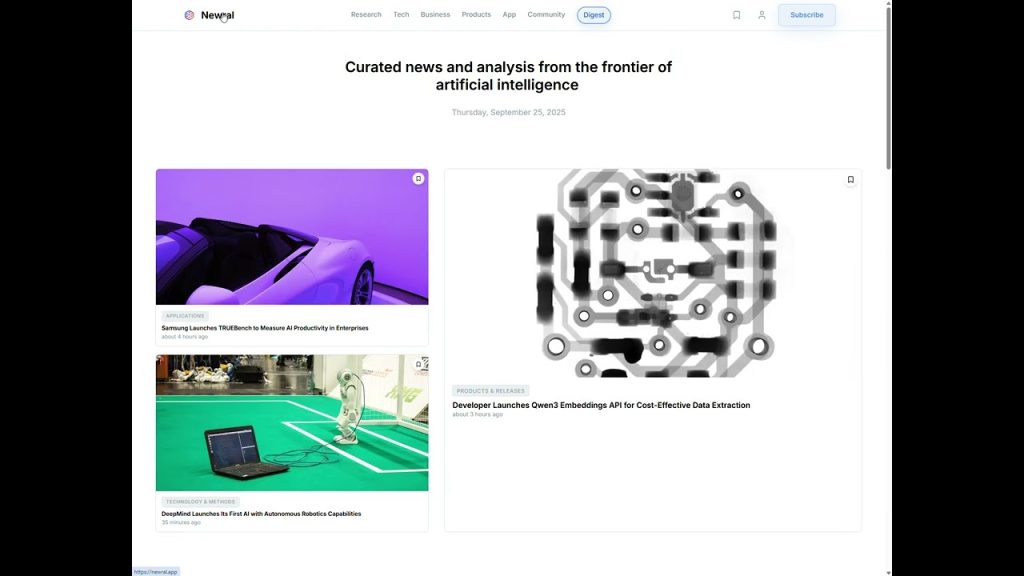Go to the Tech section
This screenshot has width=1024, height=576.
click(x=401, y=15)
